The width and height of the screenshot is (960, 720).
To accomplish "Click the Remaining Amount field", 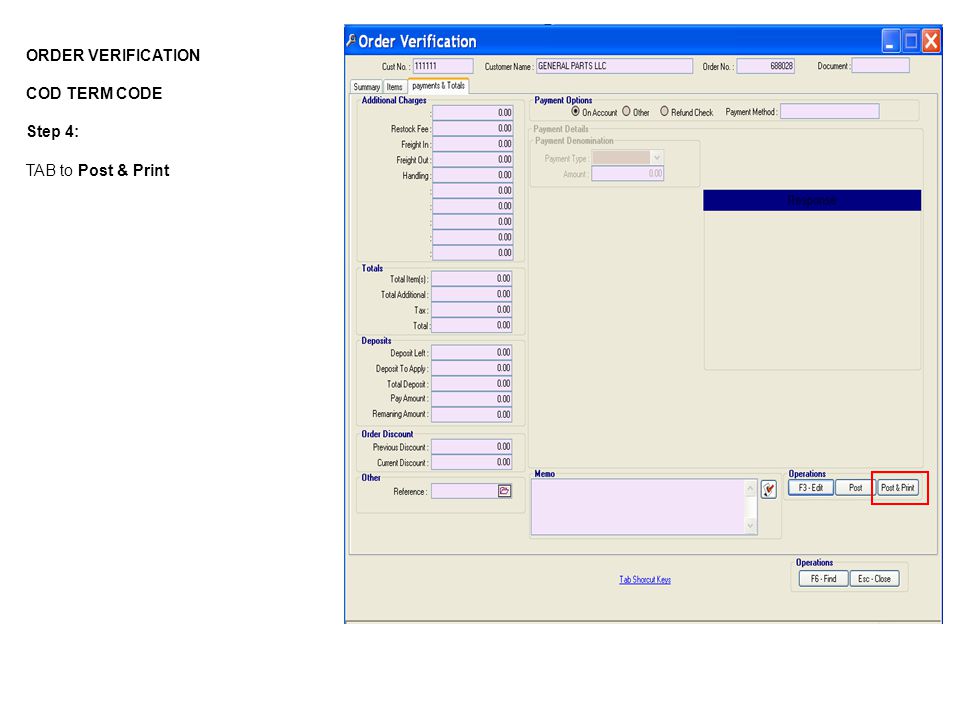I will pos(471,414).
